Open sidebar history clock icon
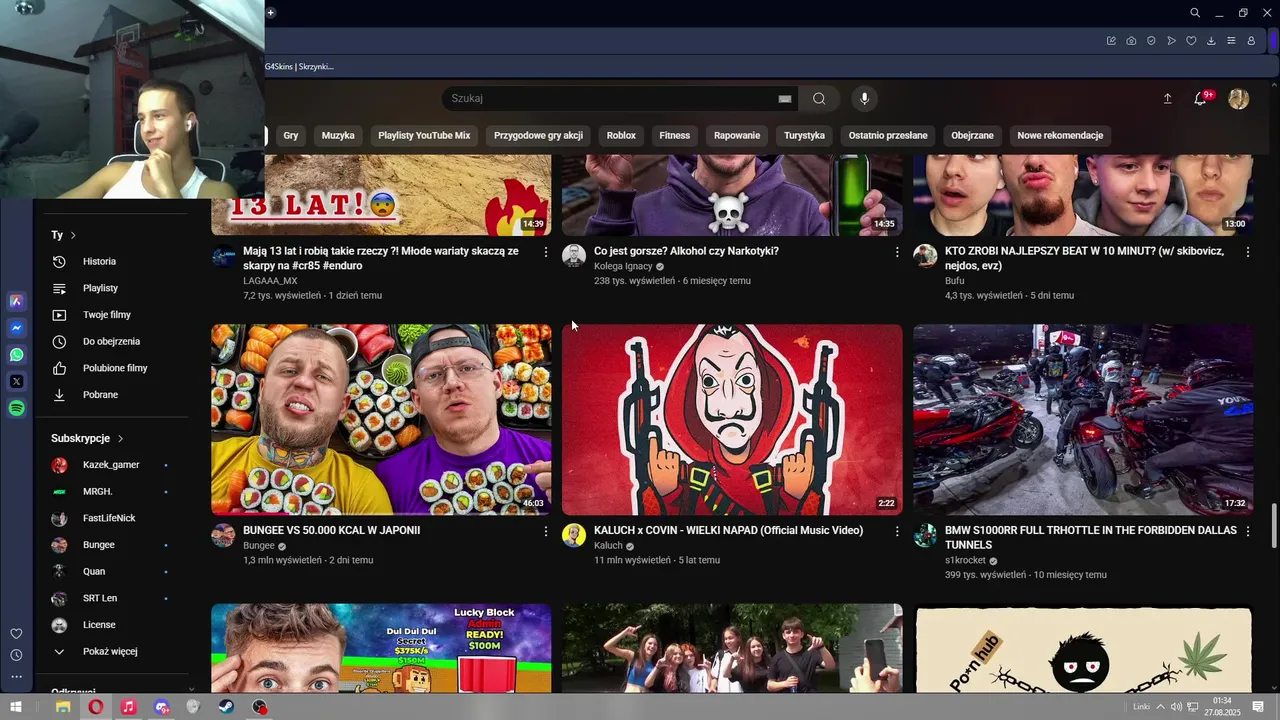This screenshot has height=720, width=1280. pos(16,655)
